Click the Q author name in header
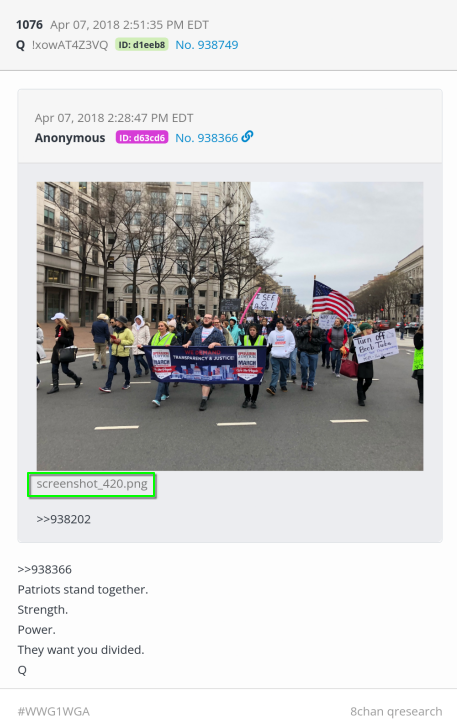 pos(20,45)
